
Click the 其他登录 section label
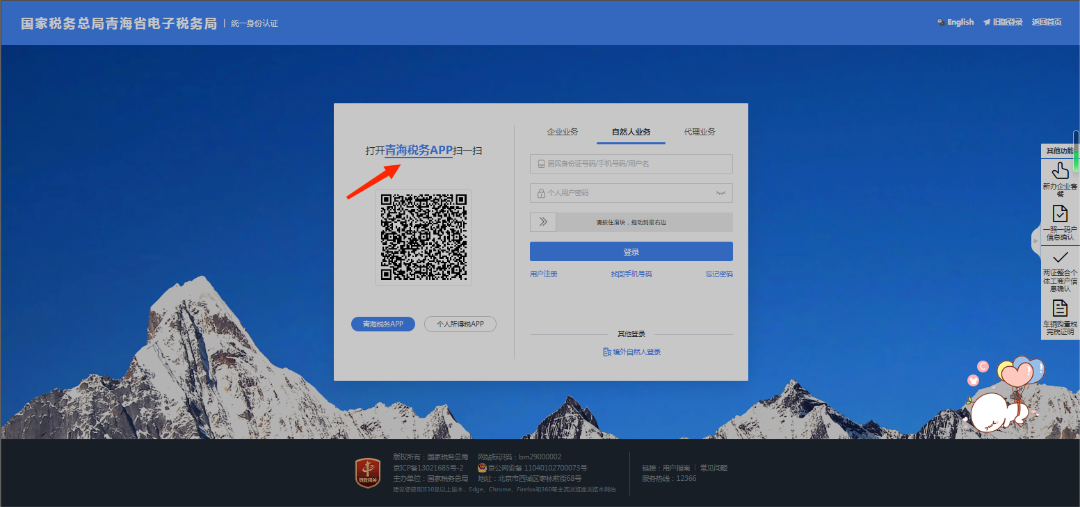631,334
